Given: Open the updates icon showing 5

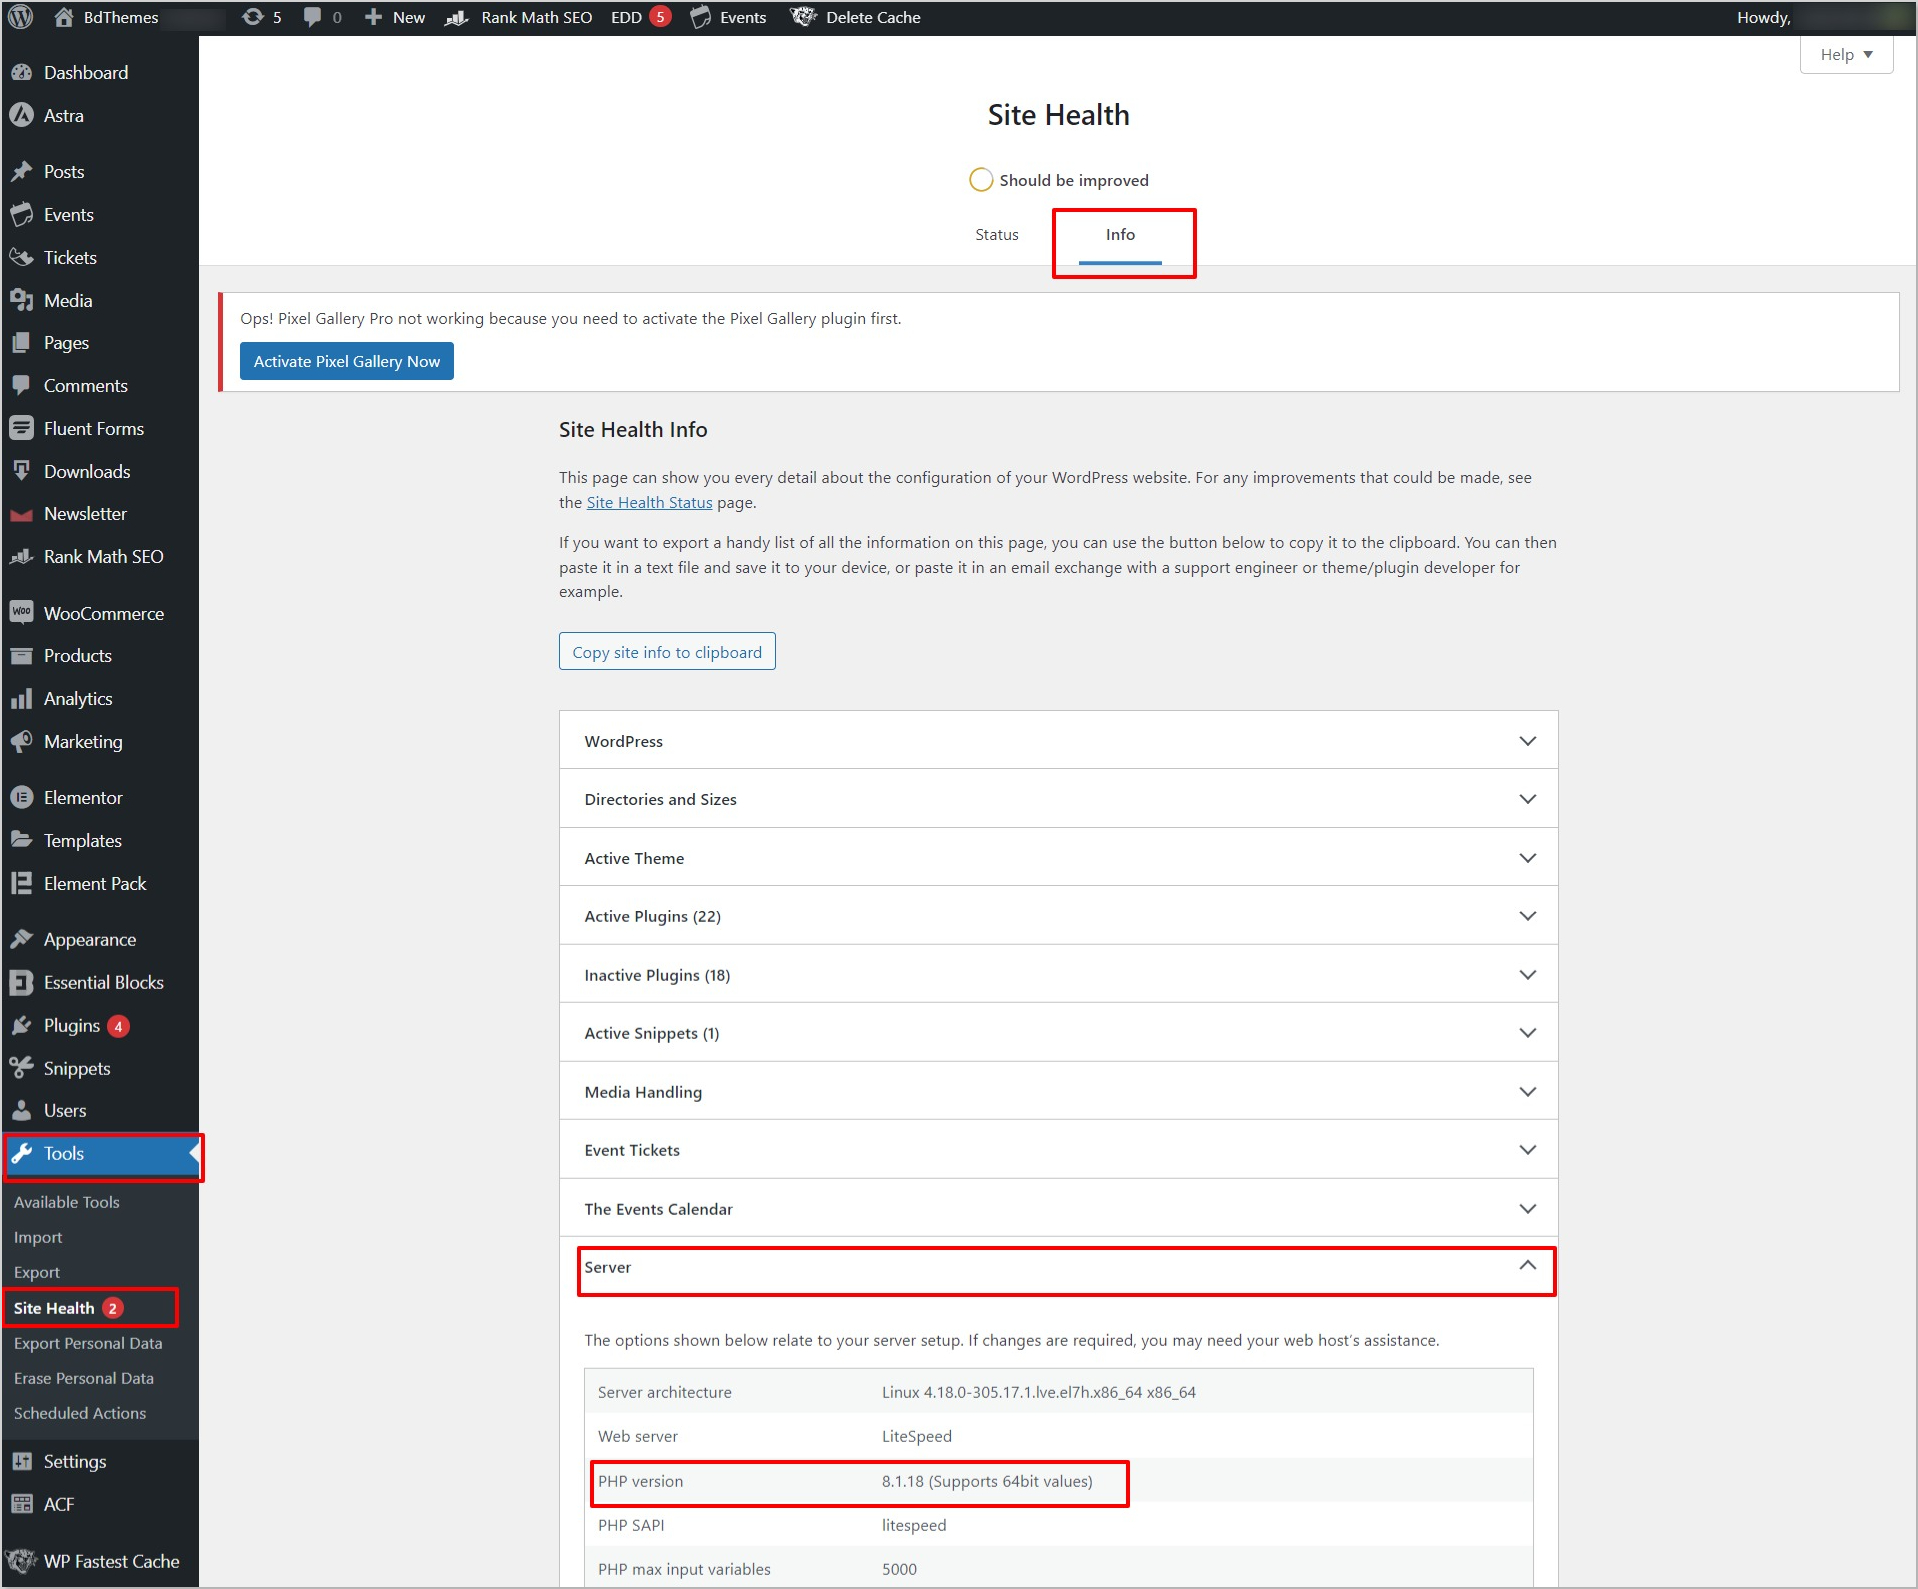Looking at the screenshot, I should click(253, 17).
